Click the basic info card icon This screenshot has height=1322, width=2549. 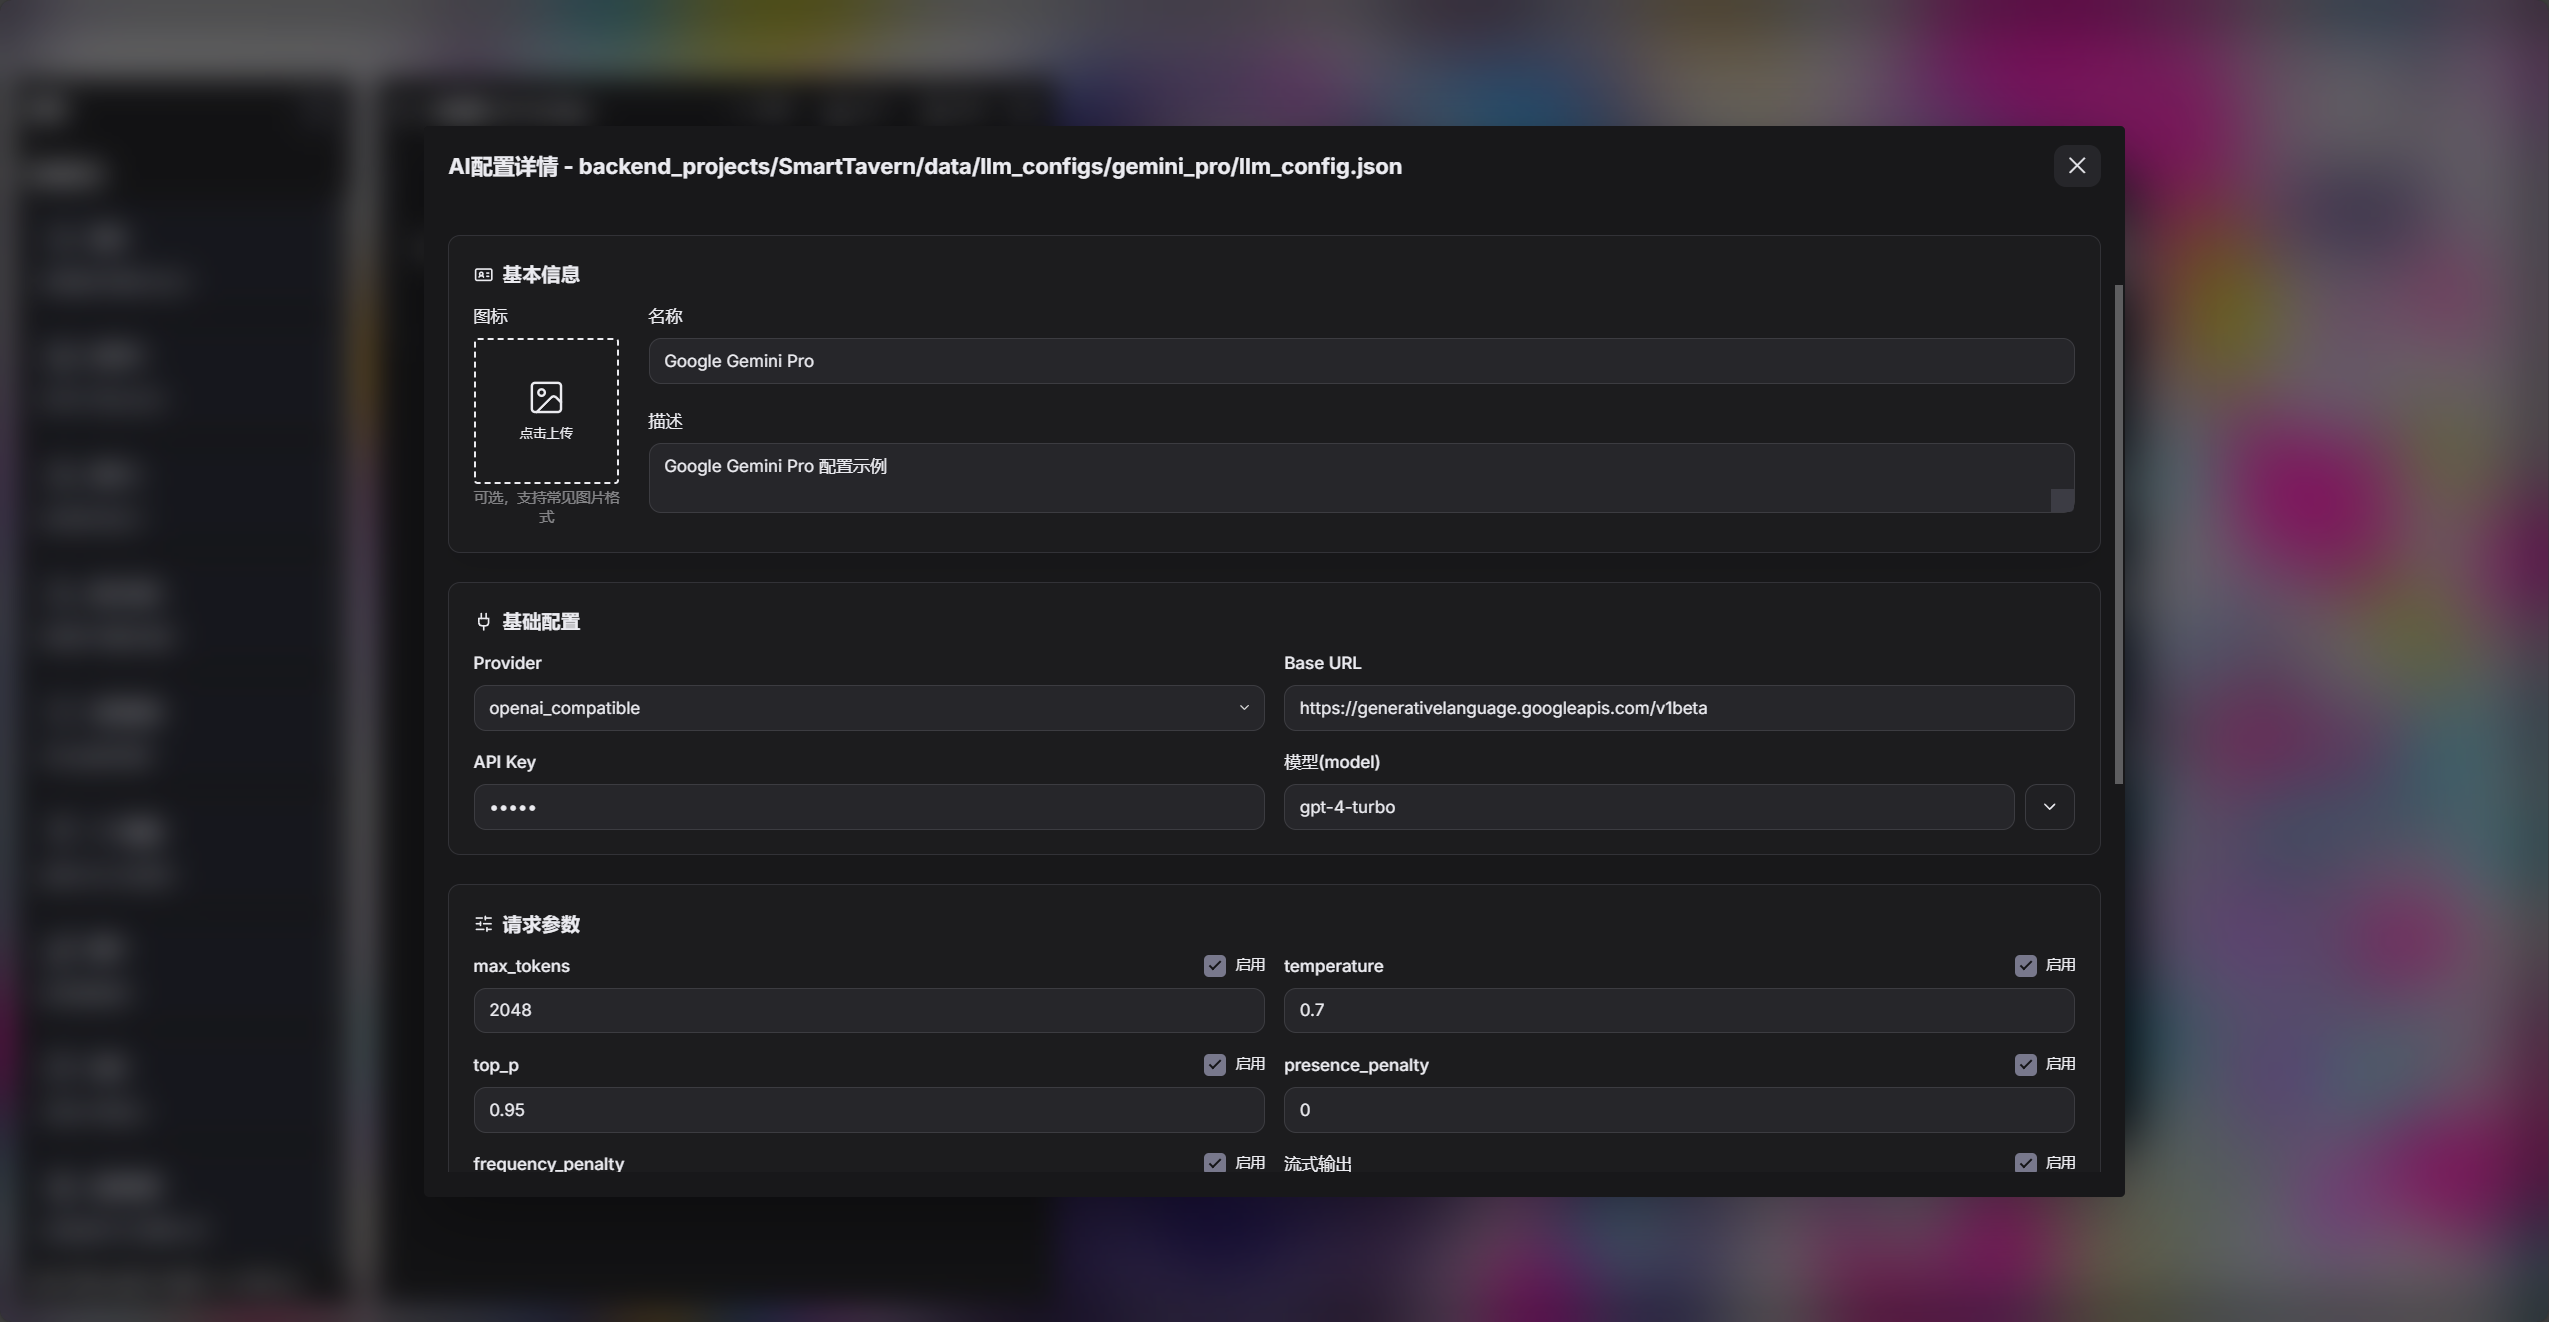tap(484, 275)
